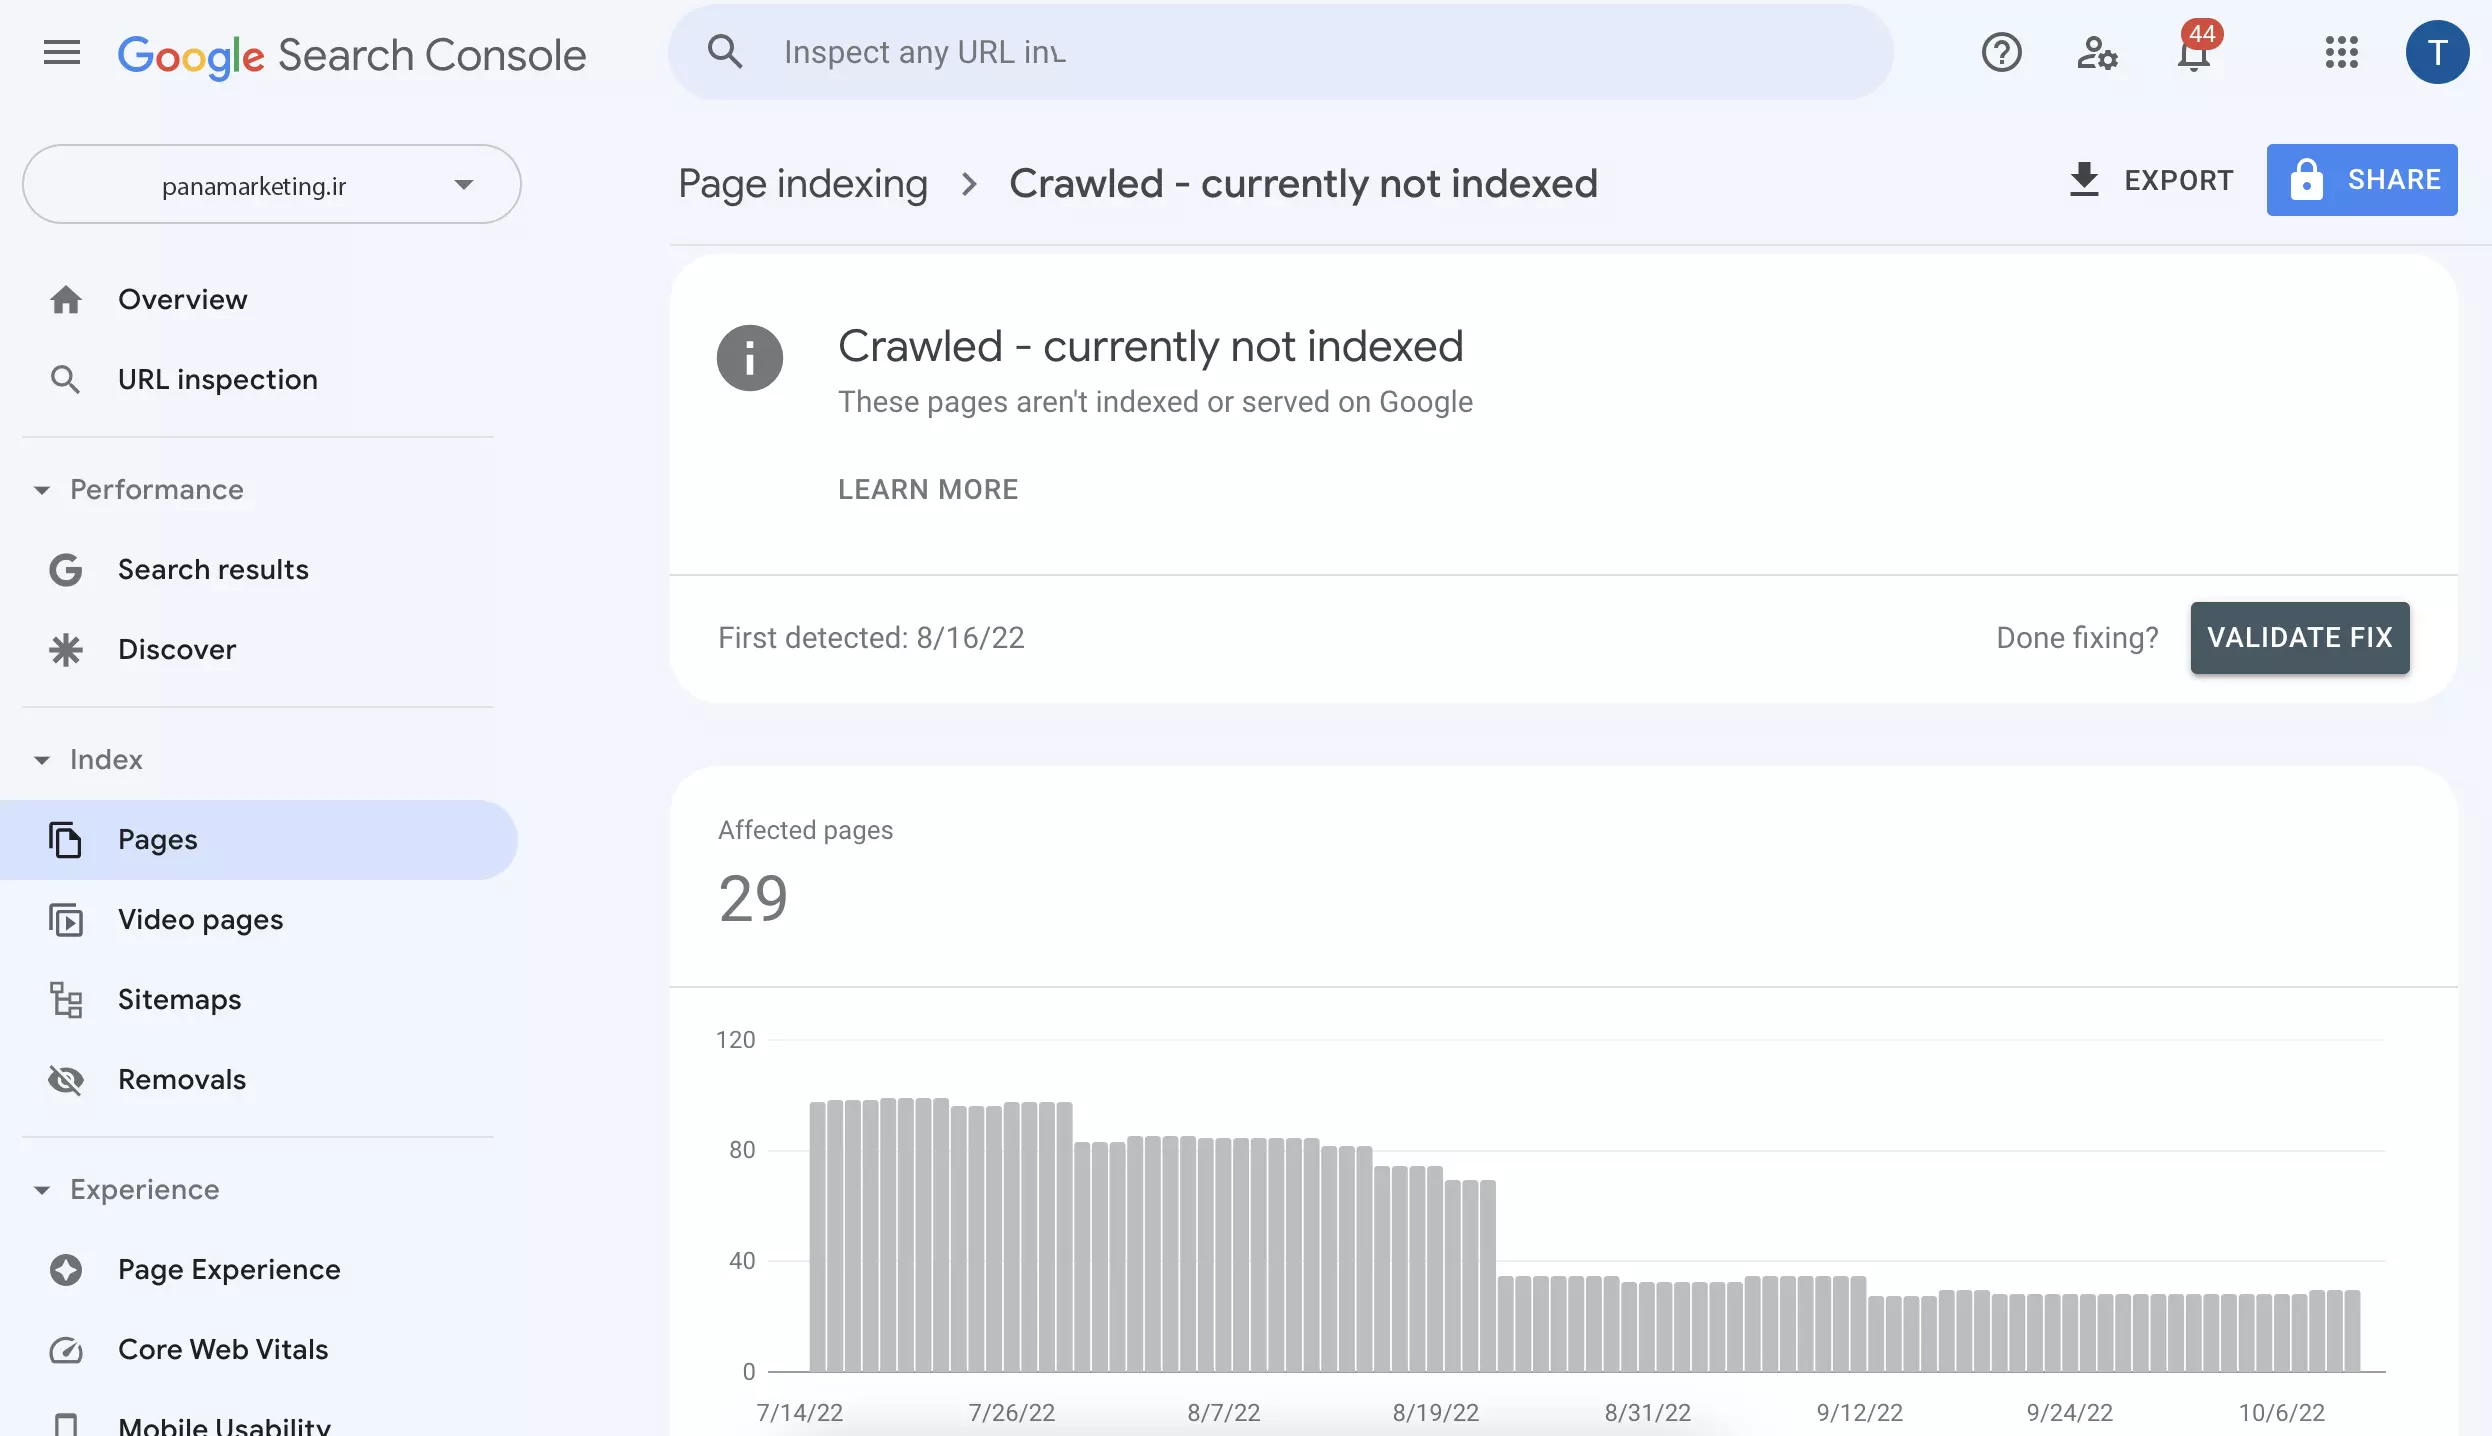
Task: Click LEARN MORE link
Action: pos(928,488)
